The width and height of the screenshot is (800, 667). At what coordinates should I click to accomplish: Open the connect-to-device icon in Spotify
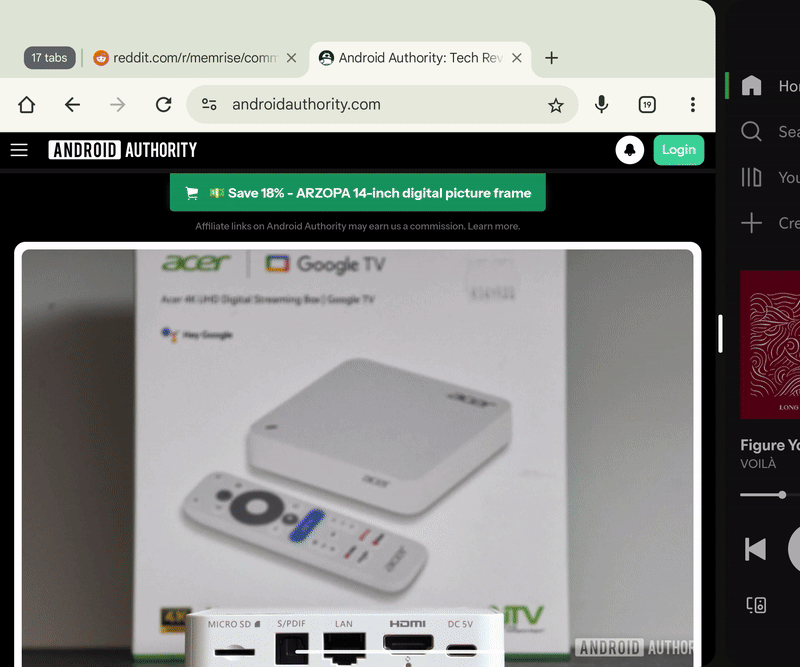pyautogui.click(x=756, y=604)
